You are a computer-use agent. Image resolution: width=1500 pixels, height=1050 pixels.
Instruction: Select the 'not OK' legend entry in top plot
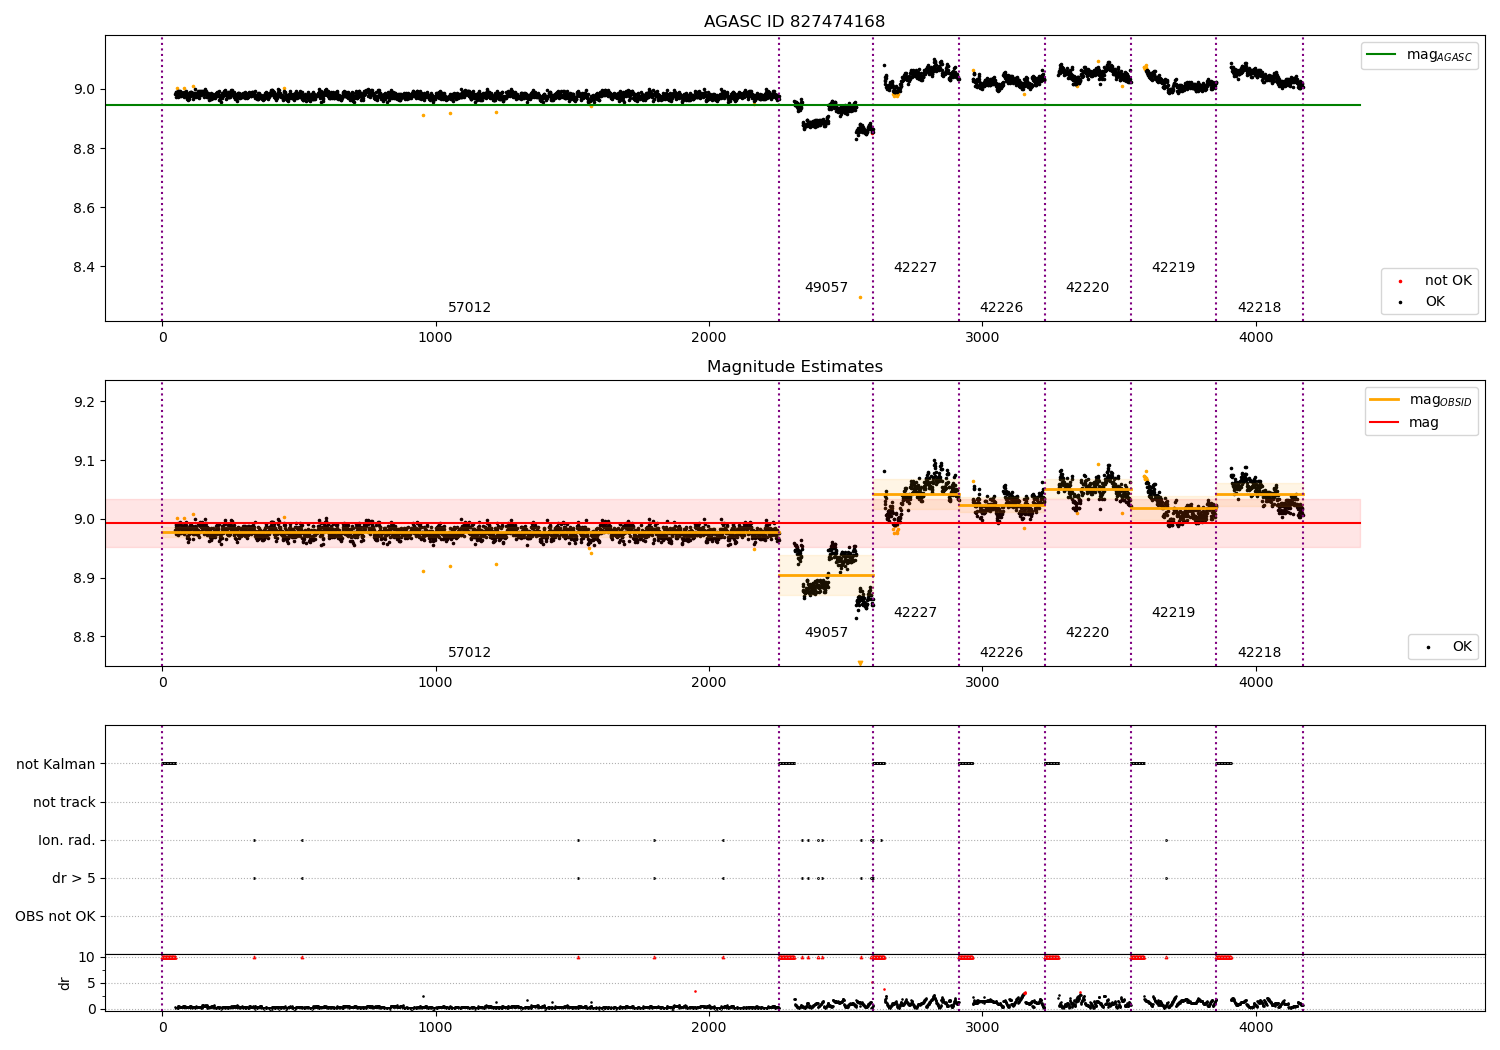1433,281
